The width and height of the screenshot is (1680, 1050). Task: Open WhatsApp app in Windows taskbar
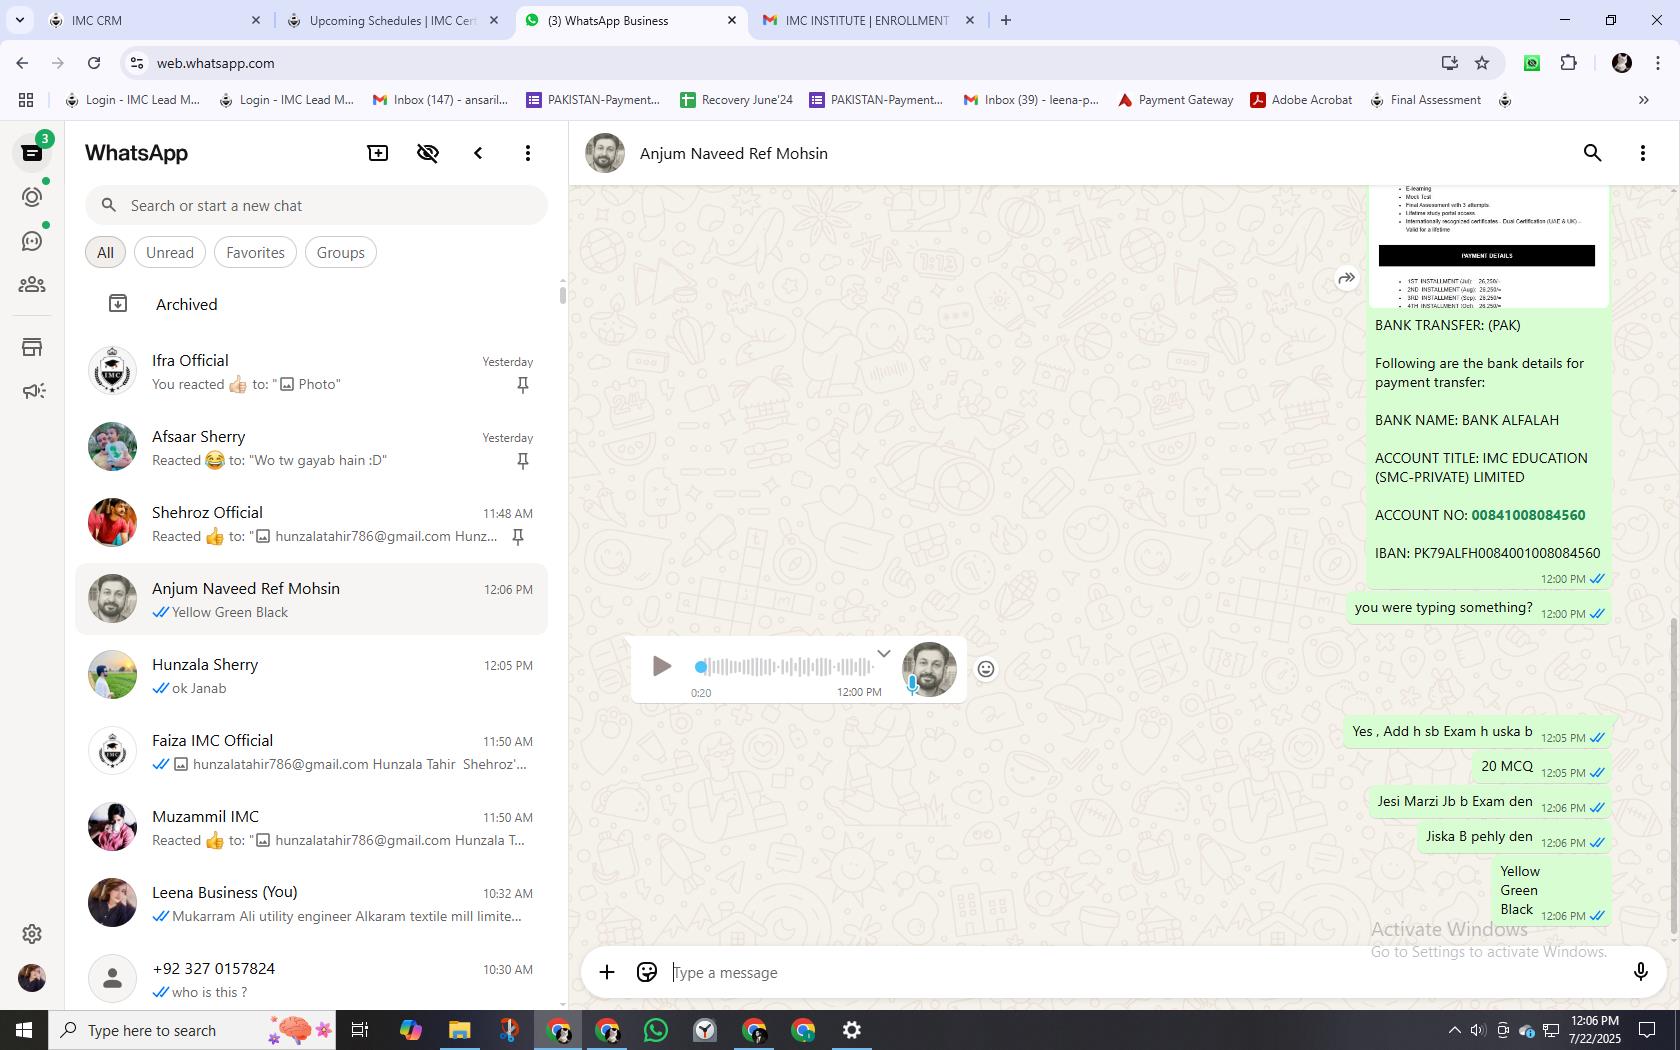tap(656, 1030)
